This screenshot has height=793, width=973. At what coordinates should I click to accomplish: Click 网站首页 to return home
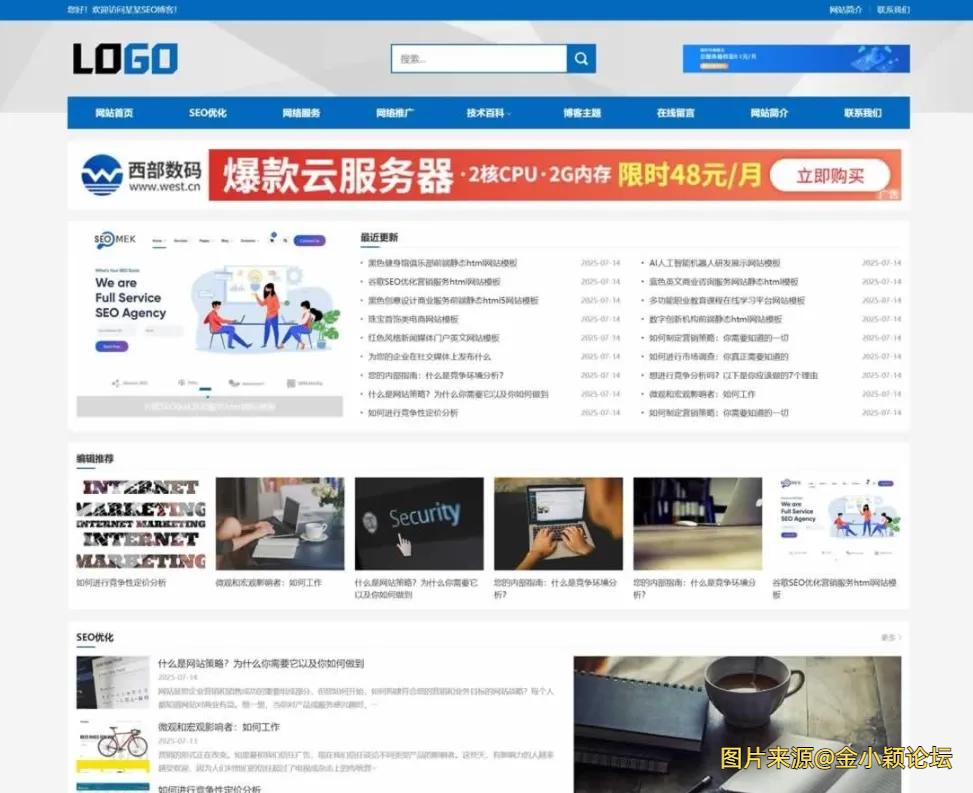click(x=113, y=113)
